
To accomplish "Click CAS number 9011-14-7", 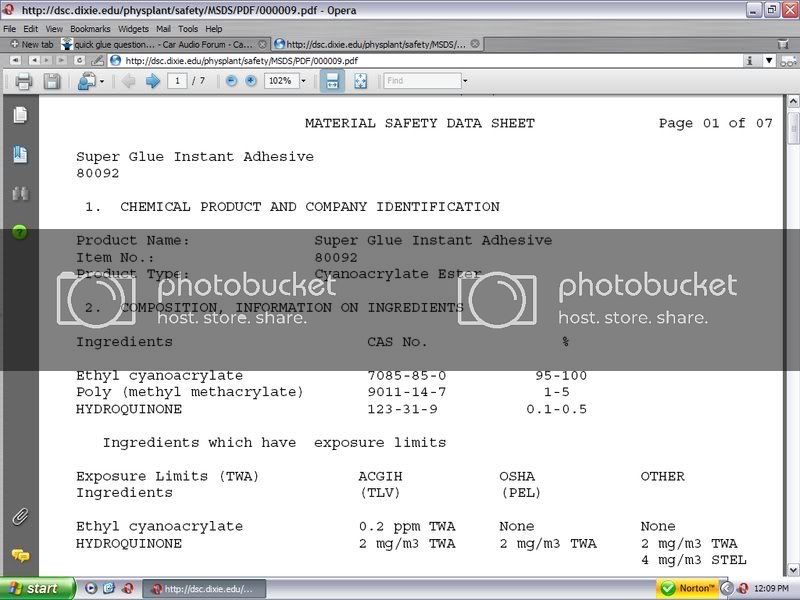I will click(407, 392).
